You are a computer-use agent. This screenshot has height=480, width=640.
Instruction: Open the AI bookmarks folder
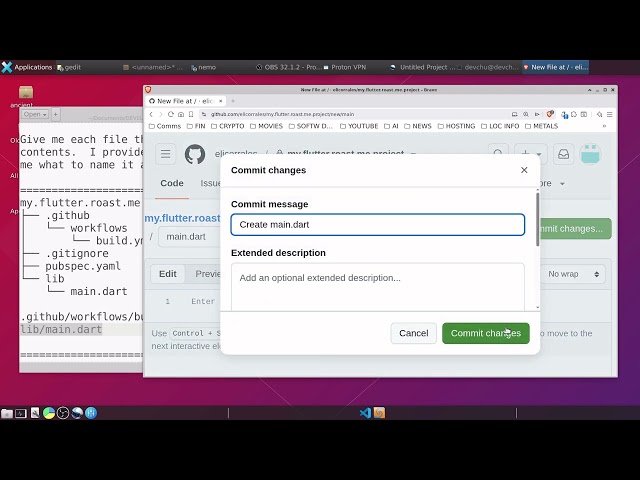391,126
